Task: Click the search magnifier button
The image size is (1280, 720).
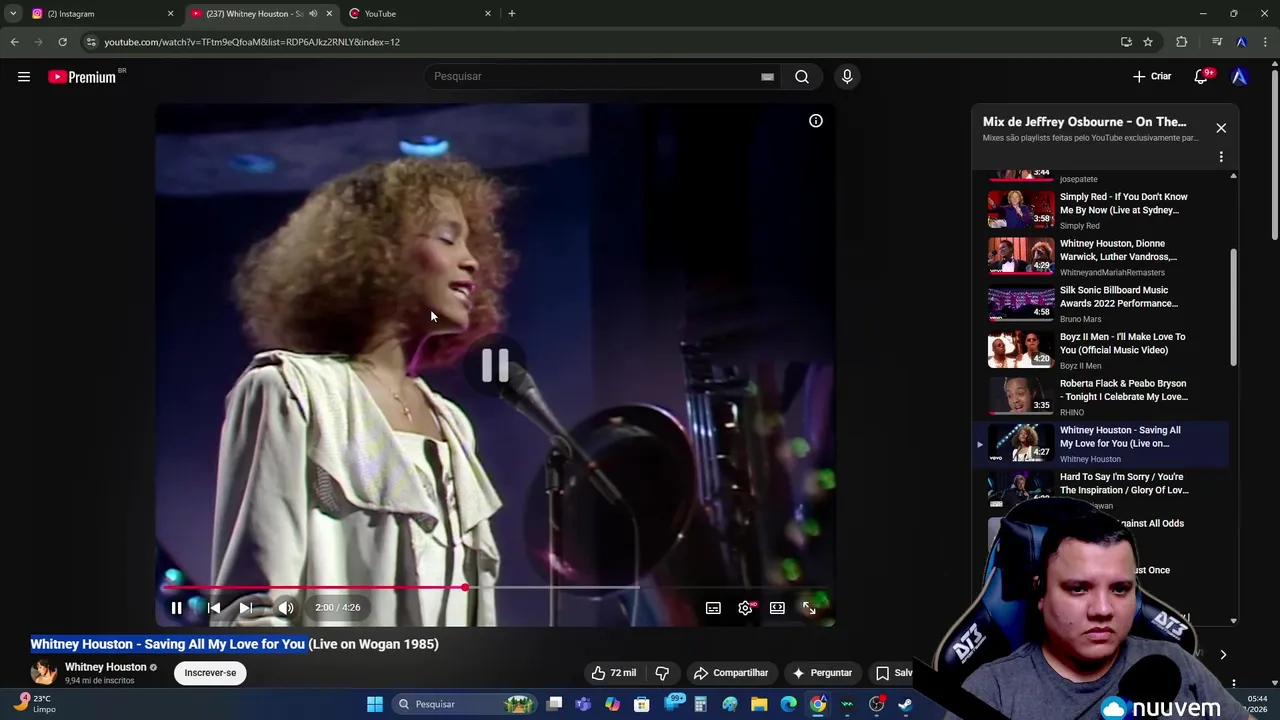Action: click(x=802, y=77)
